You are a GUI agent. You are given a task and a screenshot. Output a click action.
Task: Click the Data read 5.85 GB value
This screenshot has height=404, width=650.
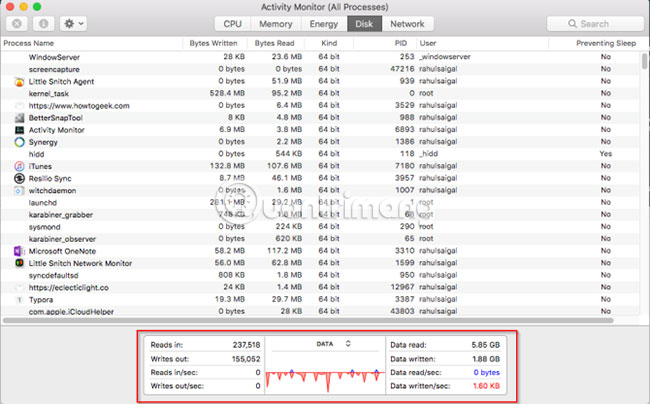pos(485,345)
